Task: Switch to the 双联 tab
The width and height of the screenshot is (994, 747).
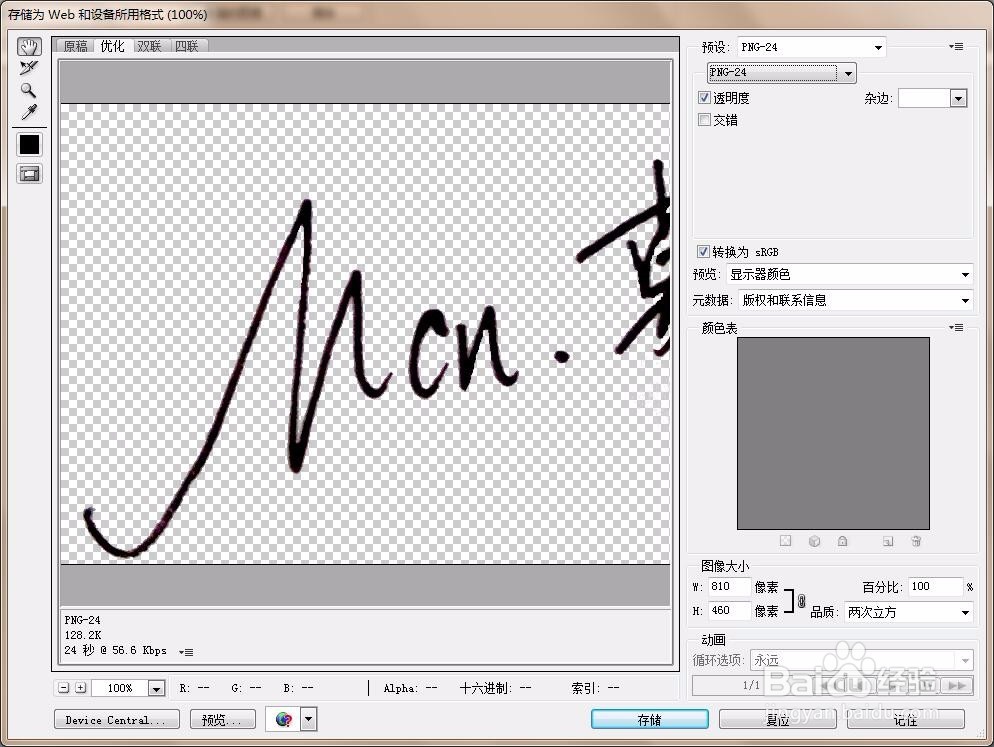Action: pos(150,46)
